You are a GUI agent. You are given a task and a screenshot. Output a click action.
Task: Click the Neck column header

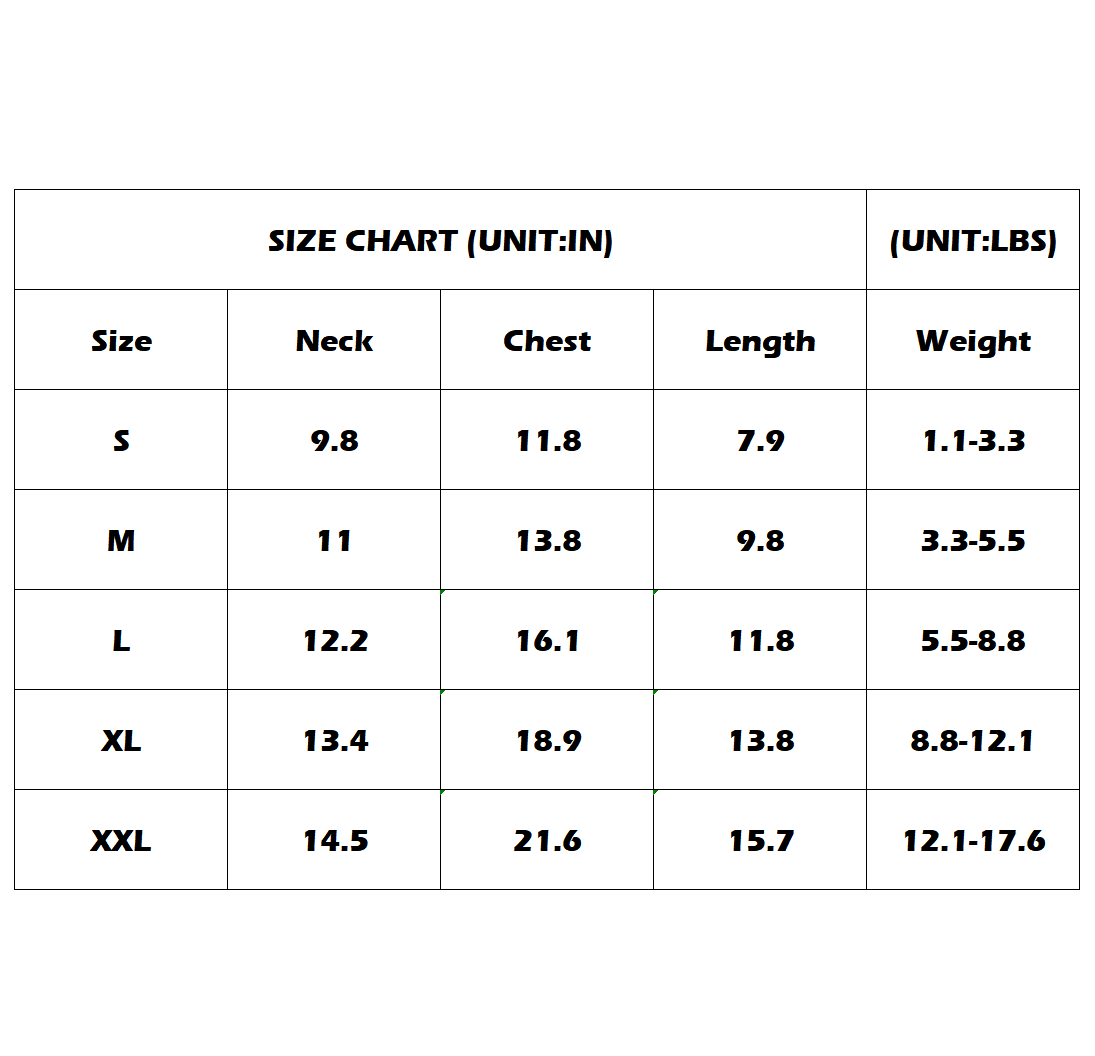pyautogui.click(x=334, y=340)
